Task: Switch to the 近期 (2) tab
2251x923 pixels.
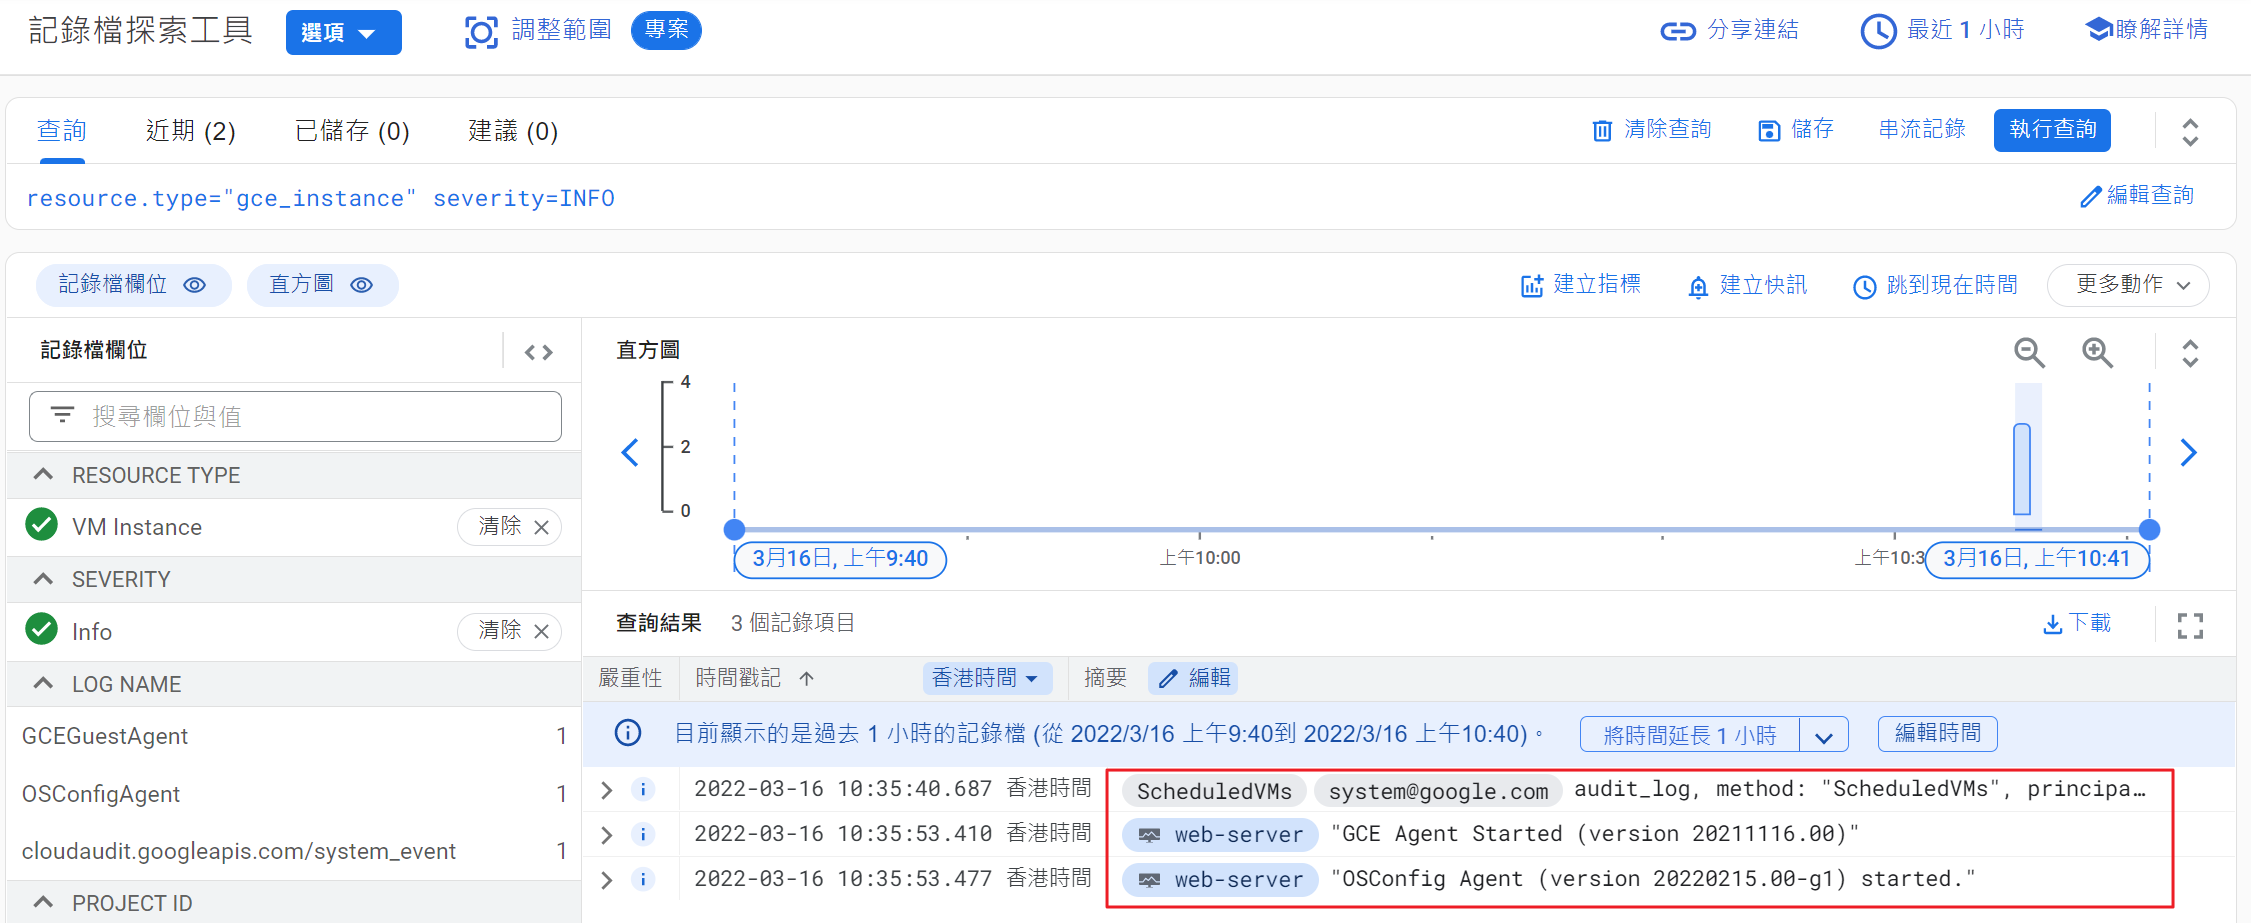Action: point(190,131)
